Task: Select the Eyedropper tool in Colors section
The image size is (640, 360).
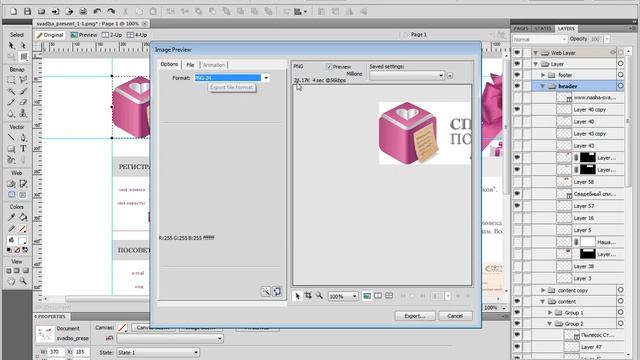Action: pyautogui.click(x=11, y=217)
